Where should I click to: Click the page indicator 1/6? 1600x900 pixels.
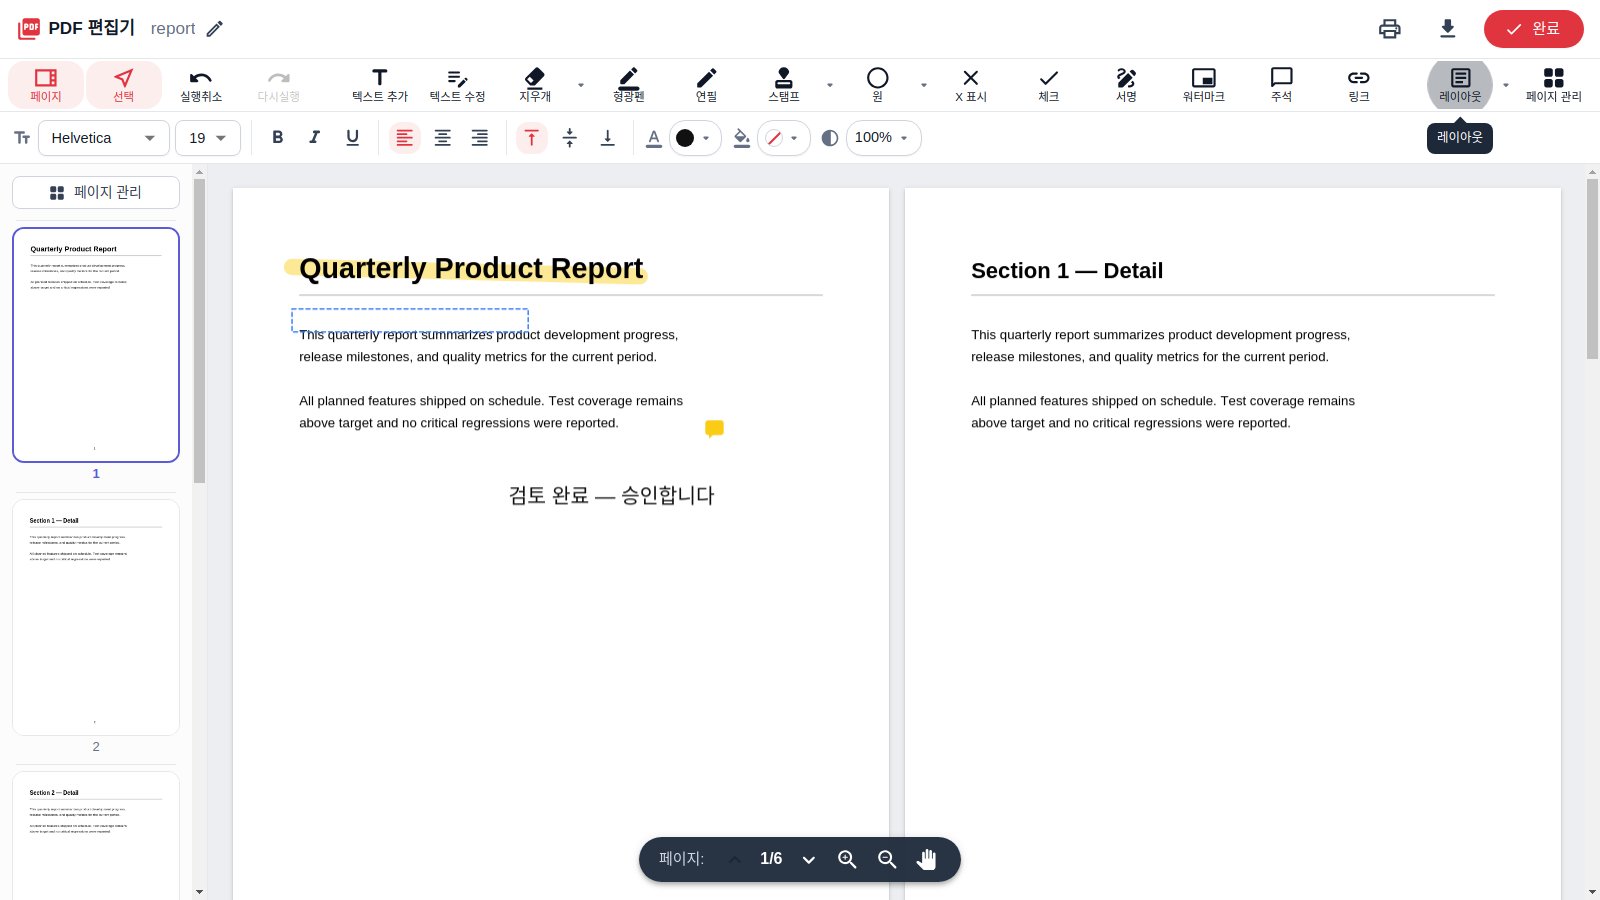(771, 859)
